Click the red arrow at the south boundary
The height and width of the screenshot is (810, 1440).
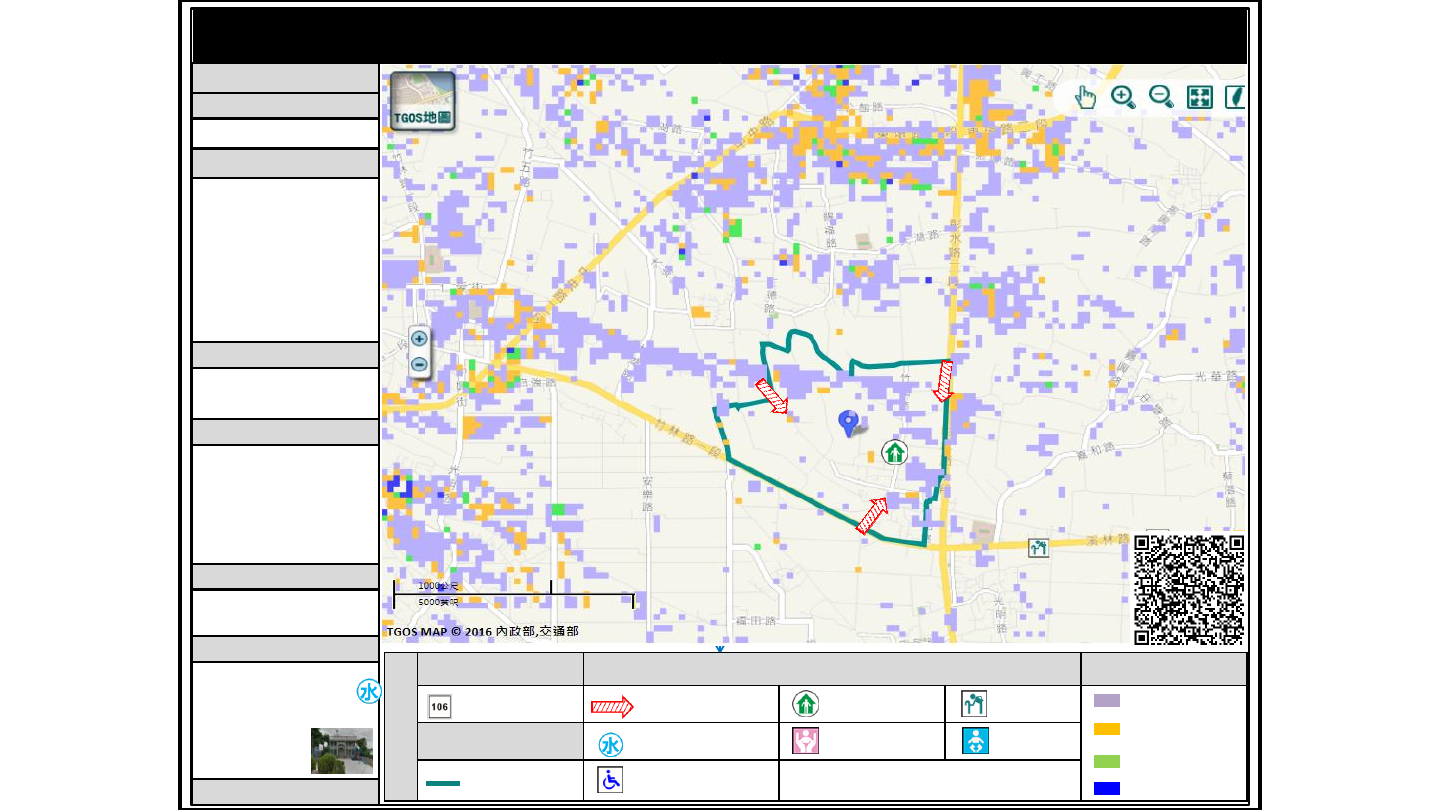pos(873,516)
